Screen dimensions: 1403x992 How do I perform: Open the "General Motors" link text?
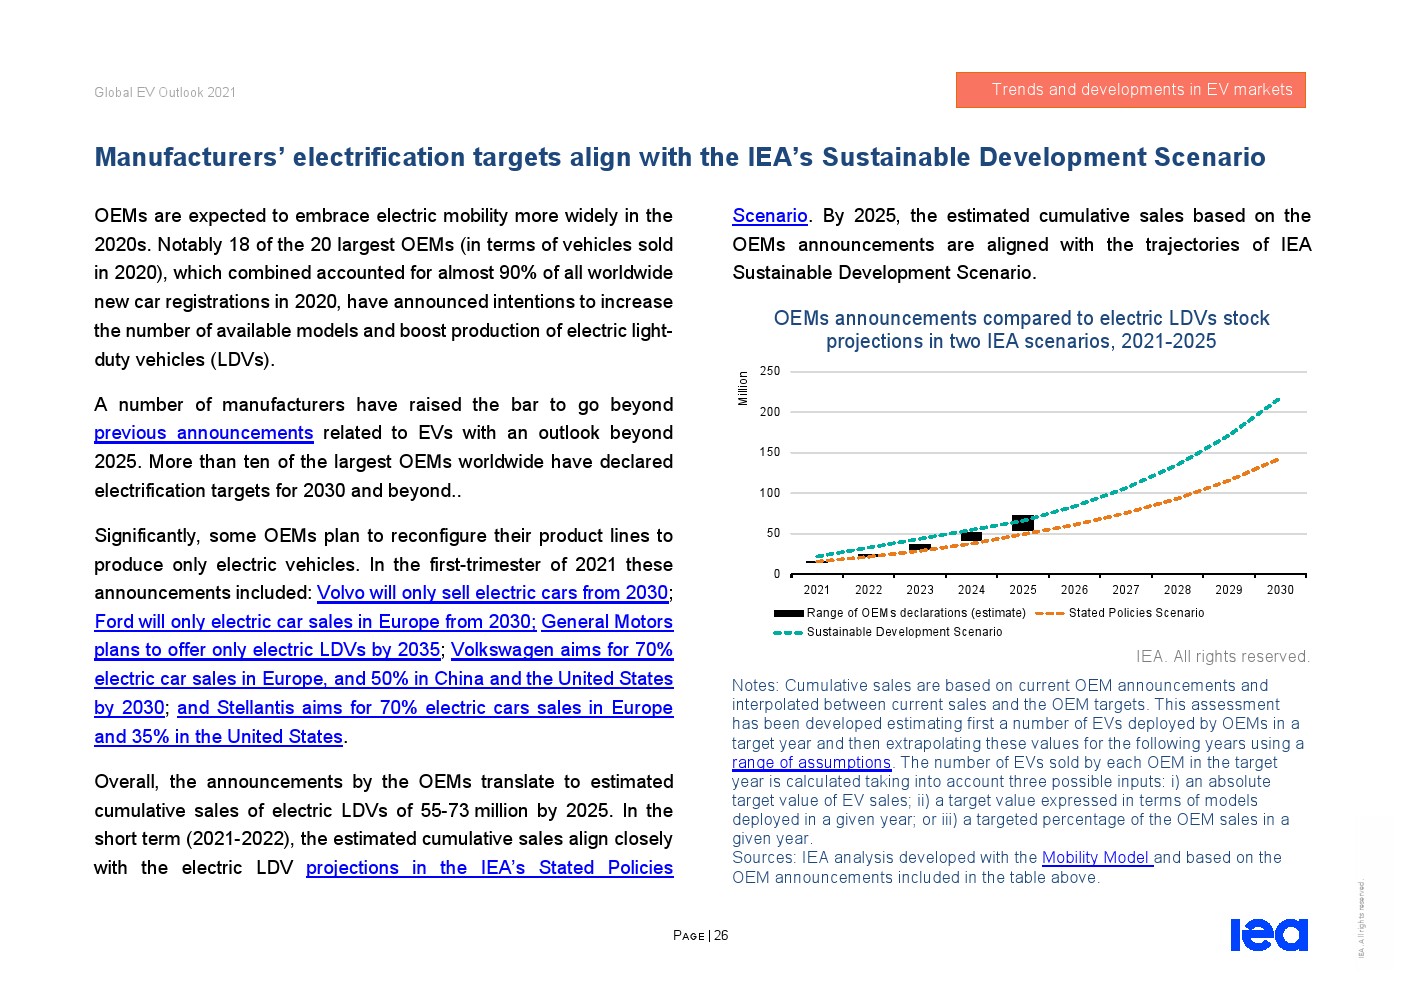pyautogui.click(x=606, y=622)
